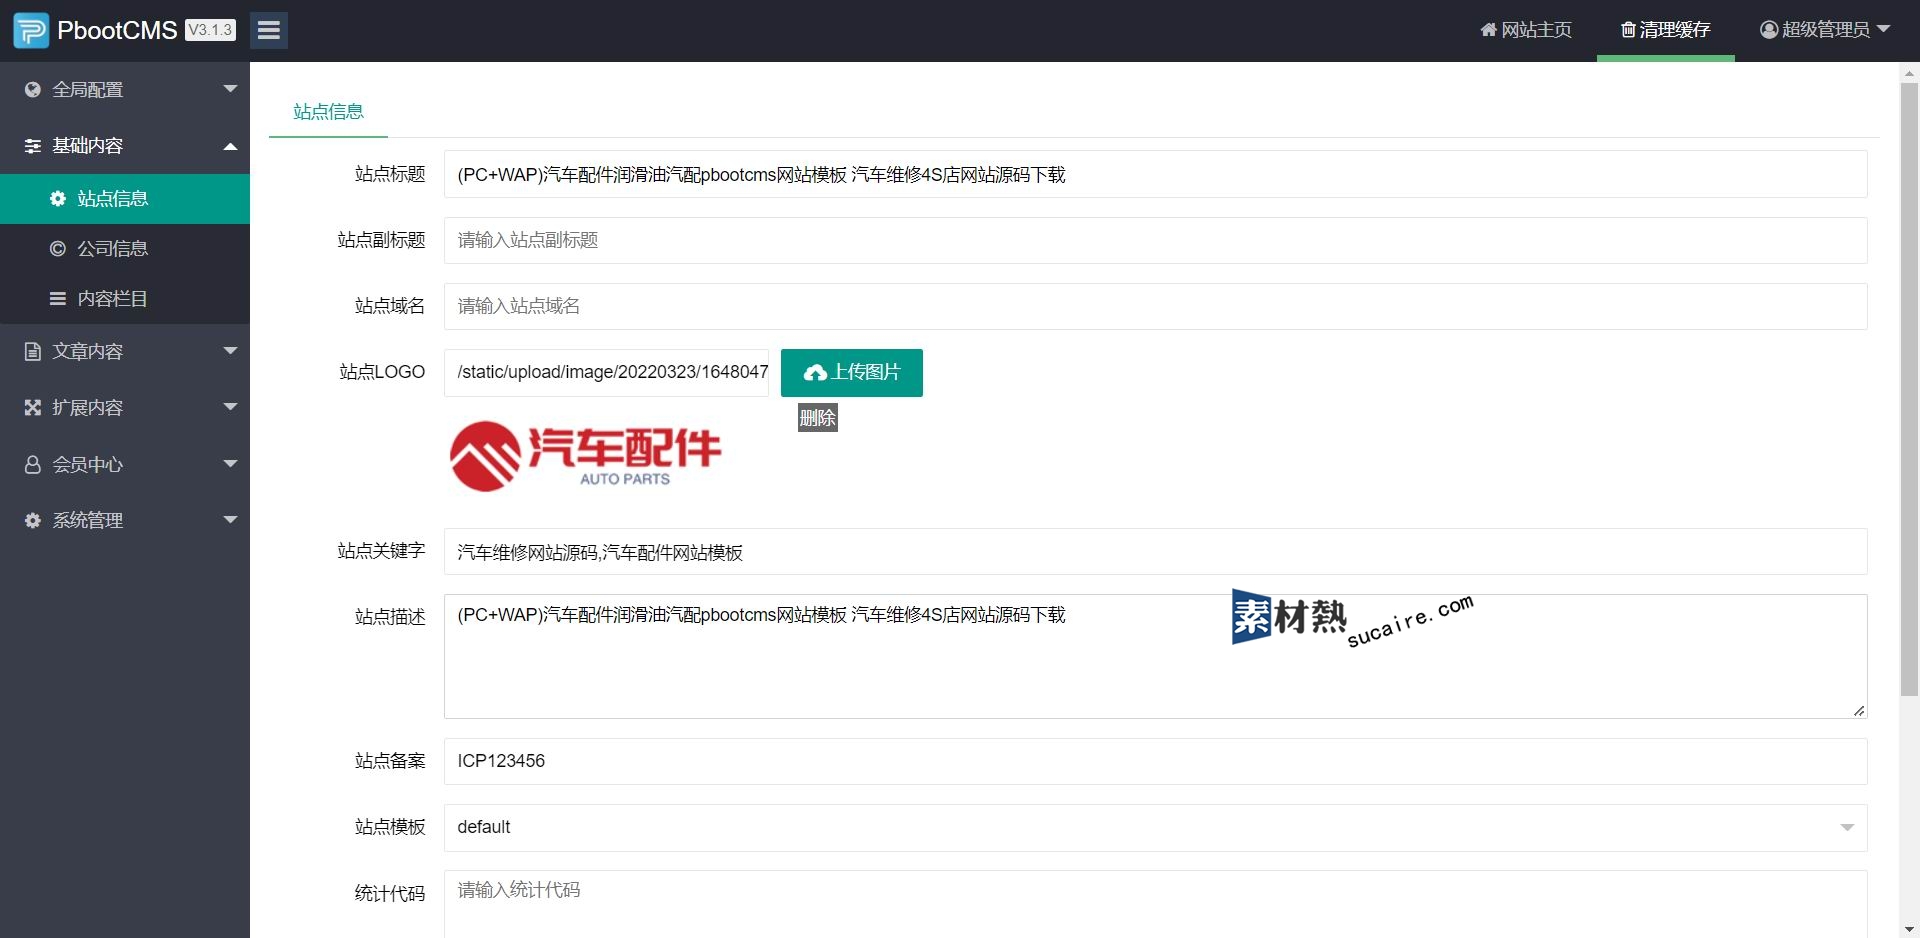
Task: Collapse 基础内容 menu
Action: [125, 146]
